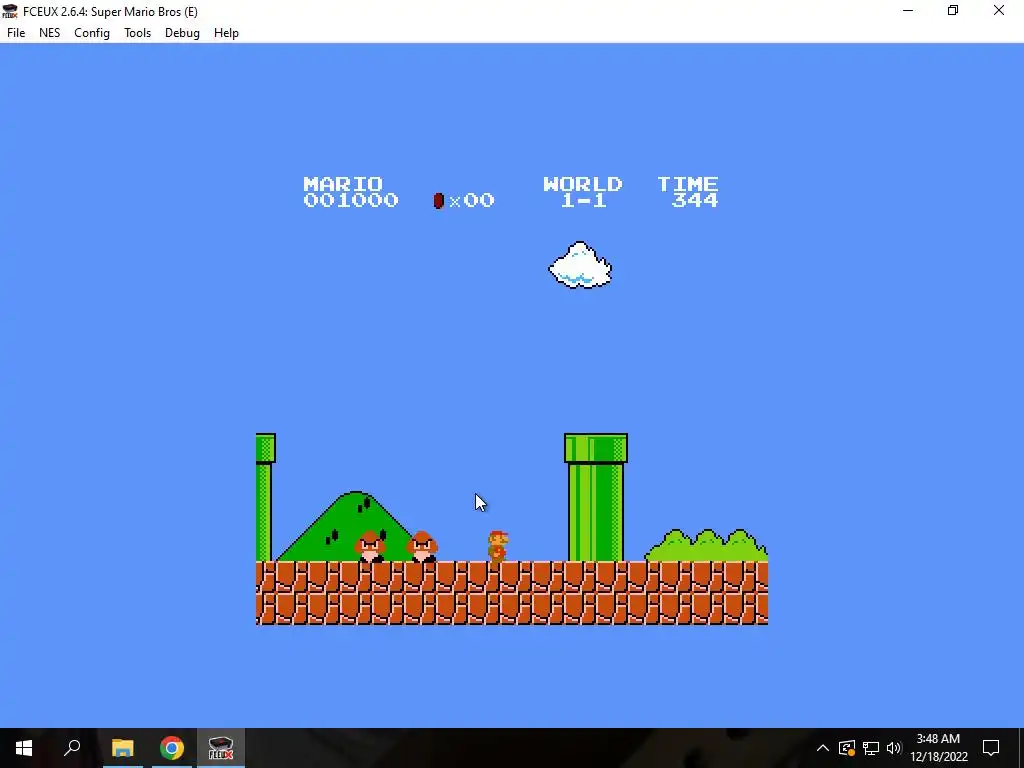Click the security warning tray icon
The image size is (1024, 768).
pyautogui.click(x=847, y=748)
